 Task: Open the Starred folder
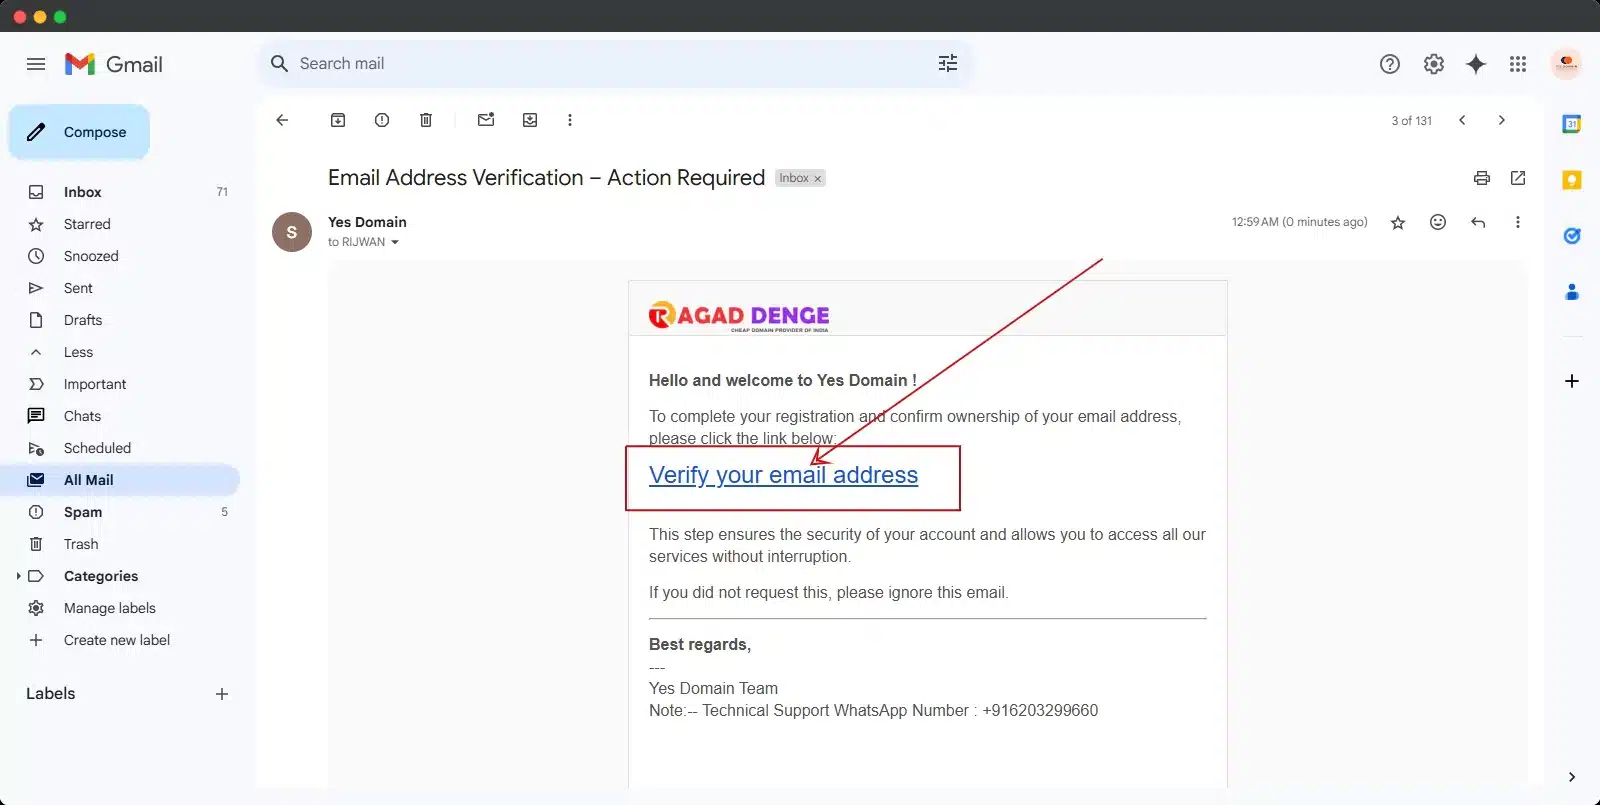[x=120, y=224]
